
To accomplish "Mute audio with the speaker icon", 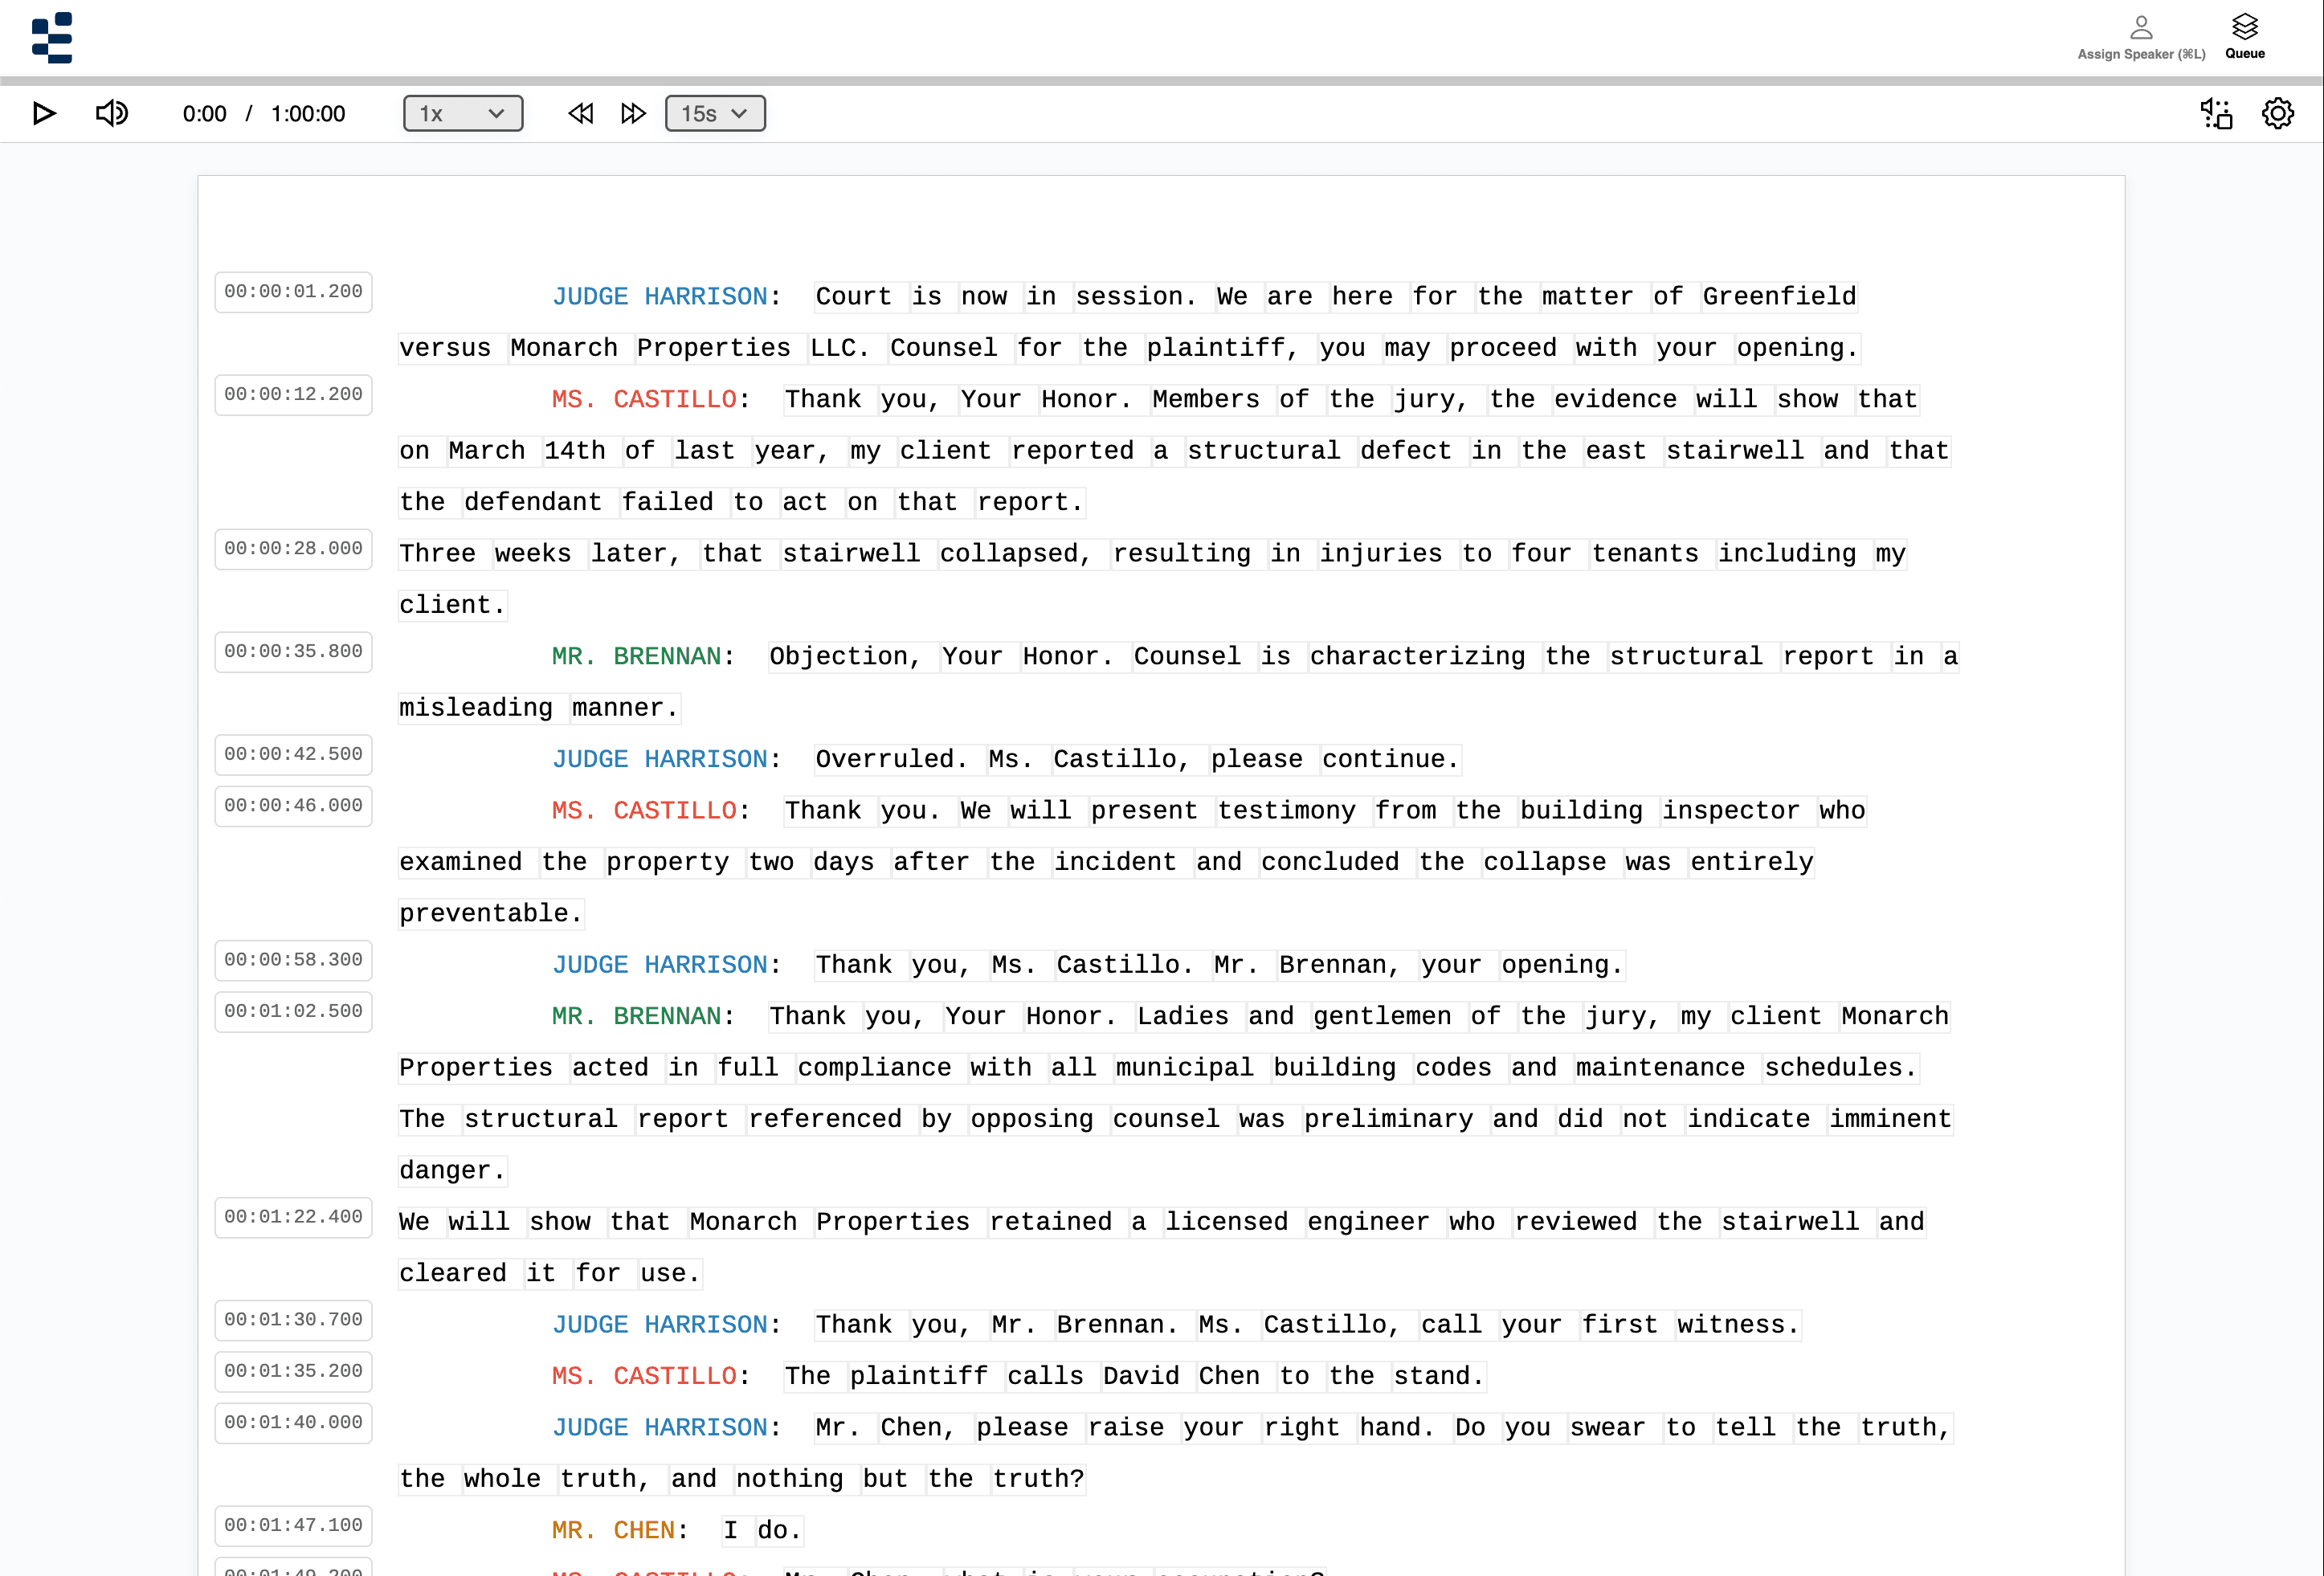I will 112,114.
